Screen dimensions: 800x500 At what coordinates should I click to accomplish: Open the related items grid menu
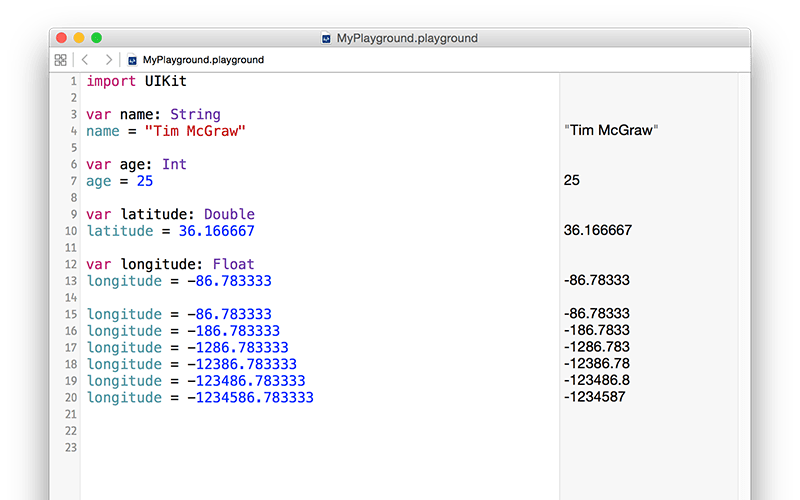(x=60, y=60)
